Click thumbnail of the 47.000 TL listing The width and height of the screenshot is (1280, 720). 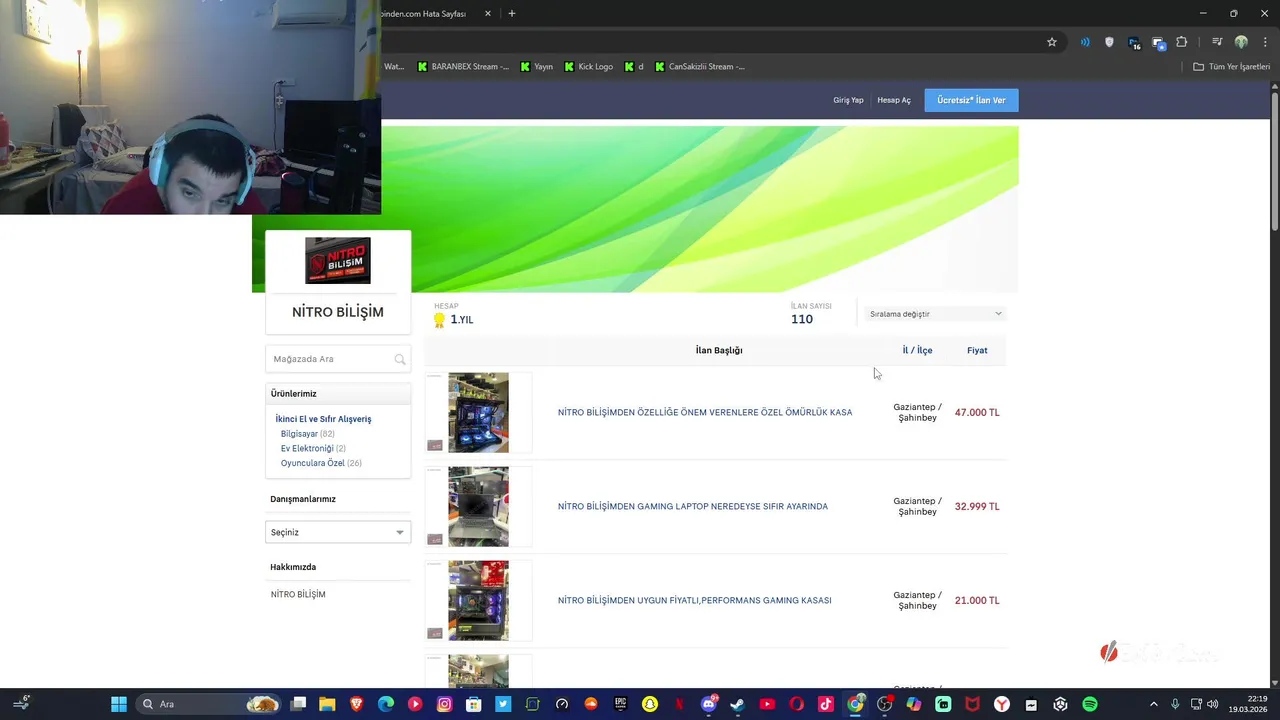coord(478,412)
